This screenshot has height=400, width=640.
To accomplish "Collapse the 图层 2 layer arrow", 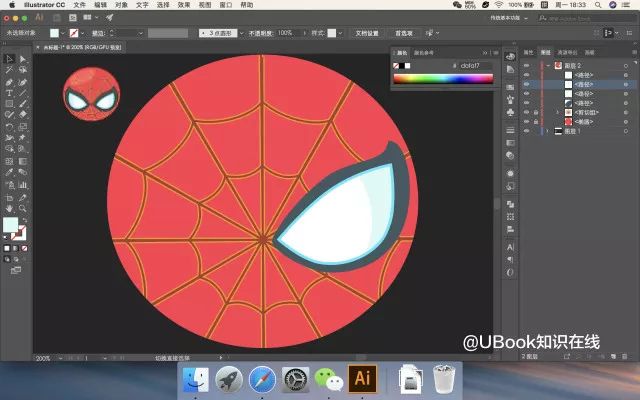I will coord(548,65).
